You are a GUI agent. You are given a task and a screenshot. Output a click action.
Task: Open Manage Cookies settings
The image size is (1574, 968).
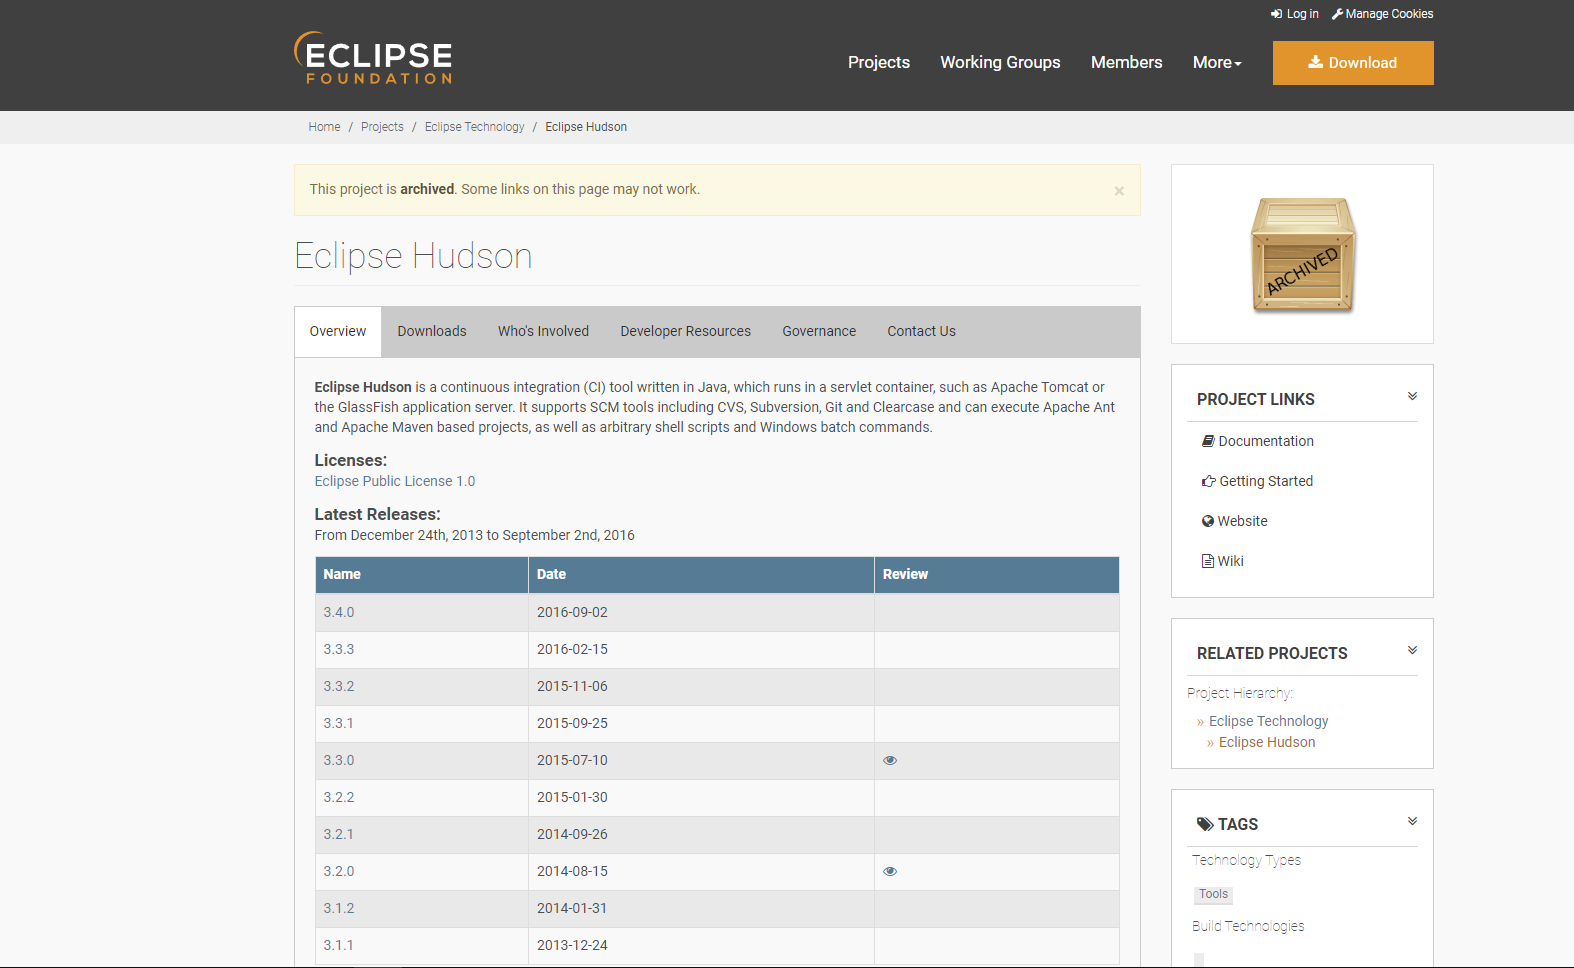pos(1382,14)
